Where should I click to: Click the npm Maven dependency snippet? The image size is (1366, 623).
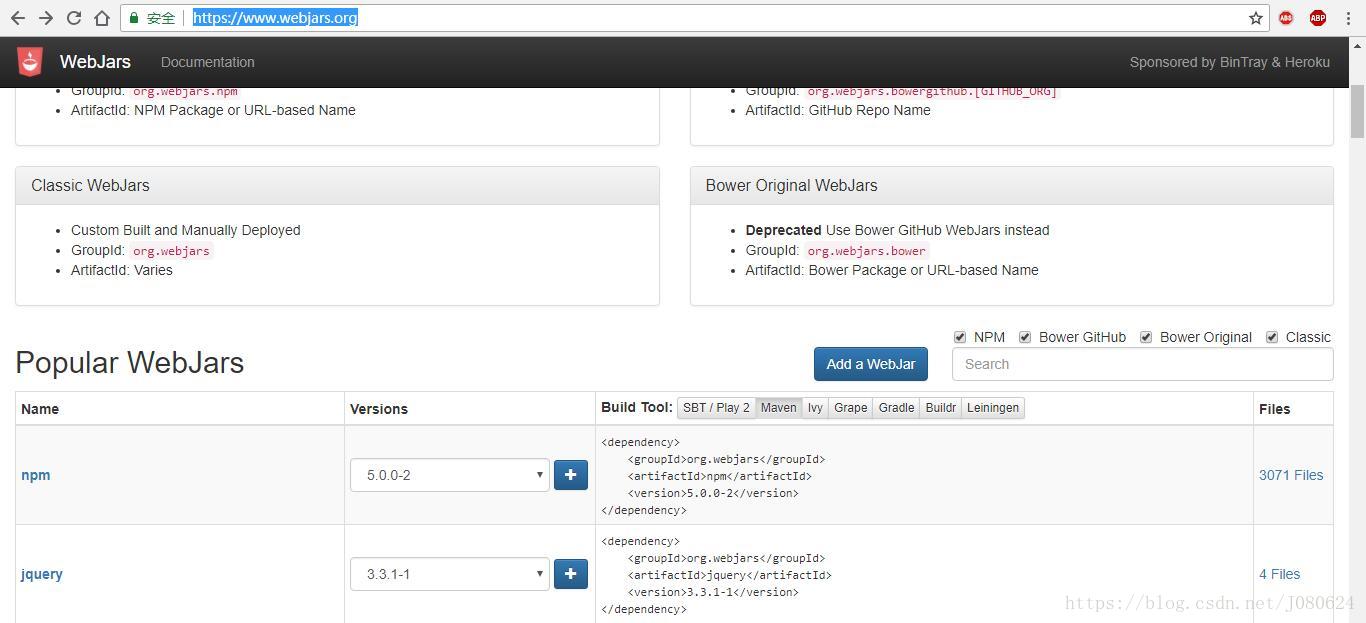point(714,476)
